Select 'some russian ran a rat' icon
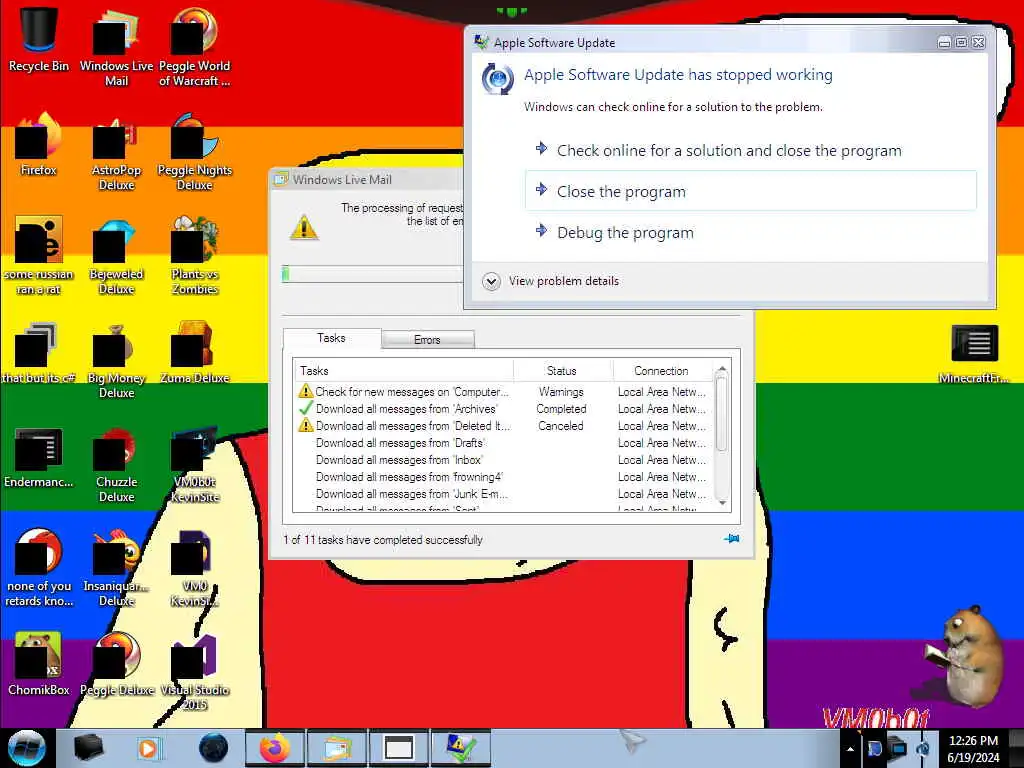1024x768 pixels. (x=39, y=255)
